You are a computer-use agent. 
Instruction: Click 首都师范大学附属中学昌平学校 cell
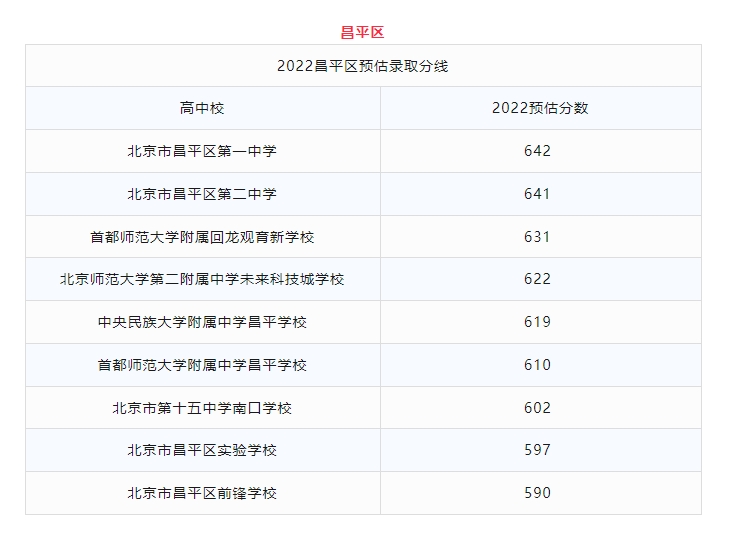(x=202, y=365)
